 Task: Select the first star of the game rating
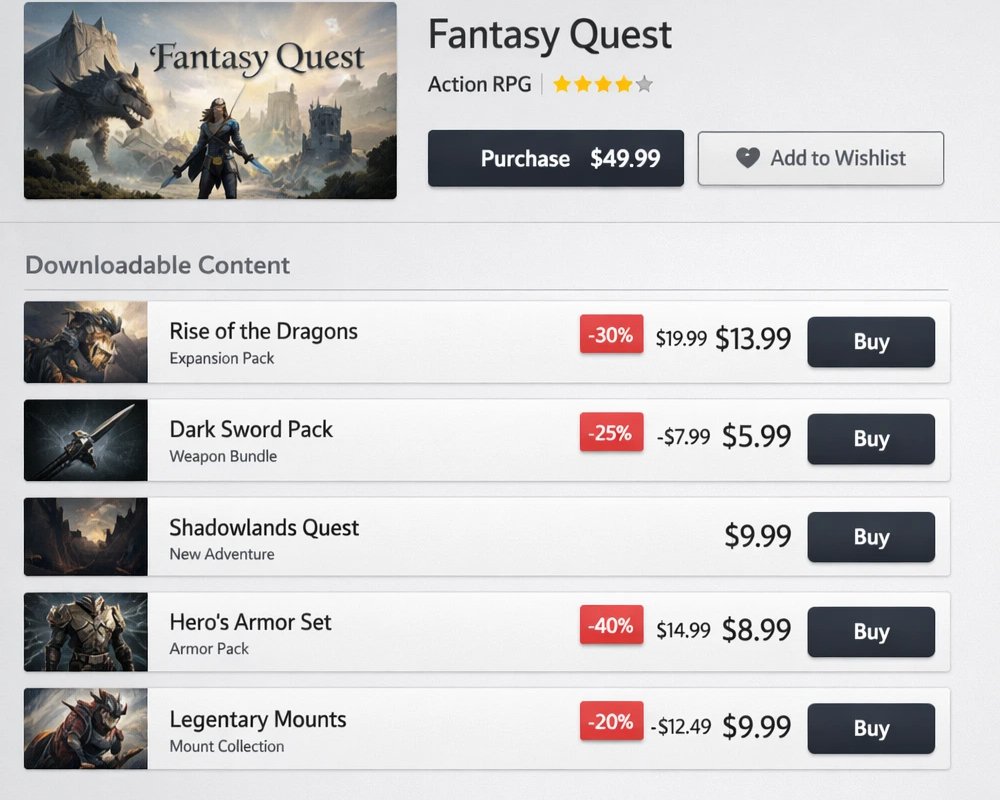pyautogui.click(x=560, y=84)
